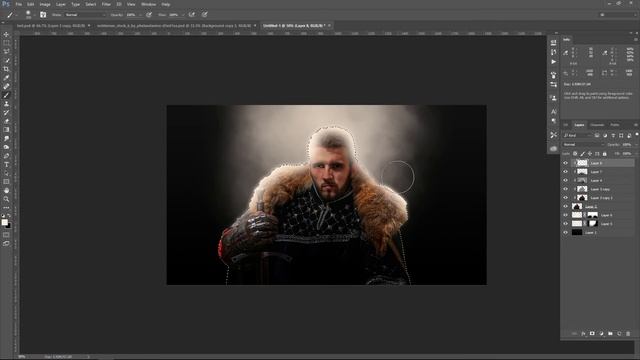Switch to the Channels tab
The width and height of the screenshot is (640, 360).
coord(597,125)
